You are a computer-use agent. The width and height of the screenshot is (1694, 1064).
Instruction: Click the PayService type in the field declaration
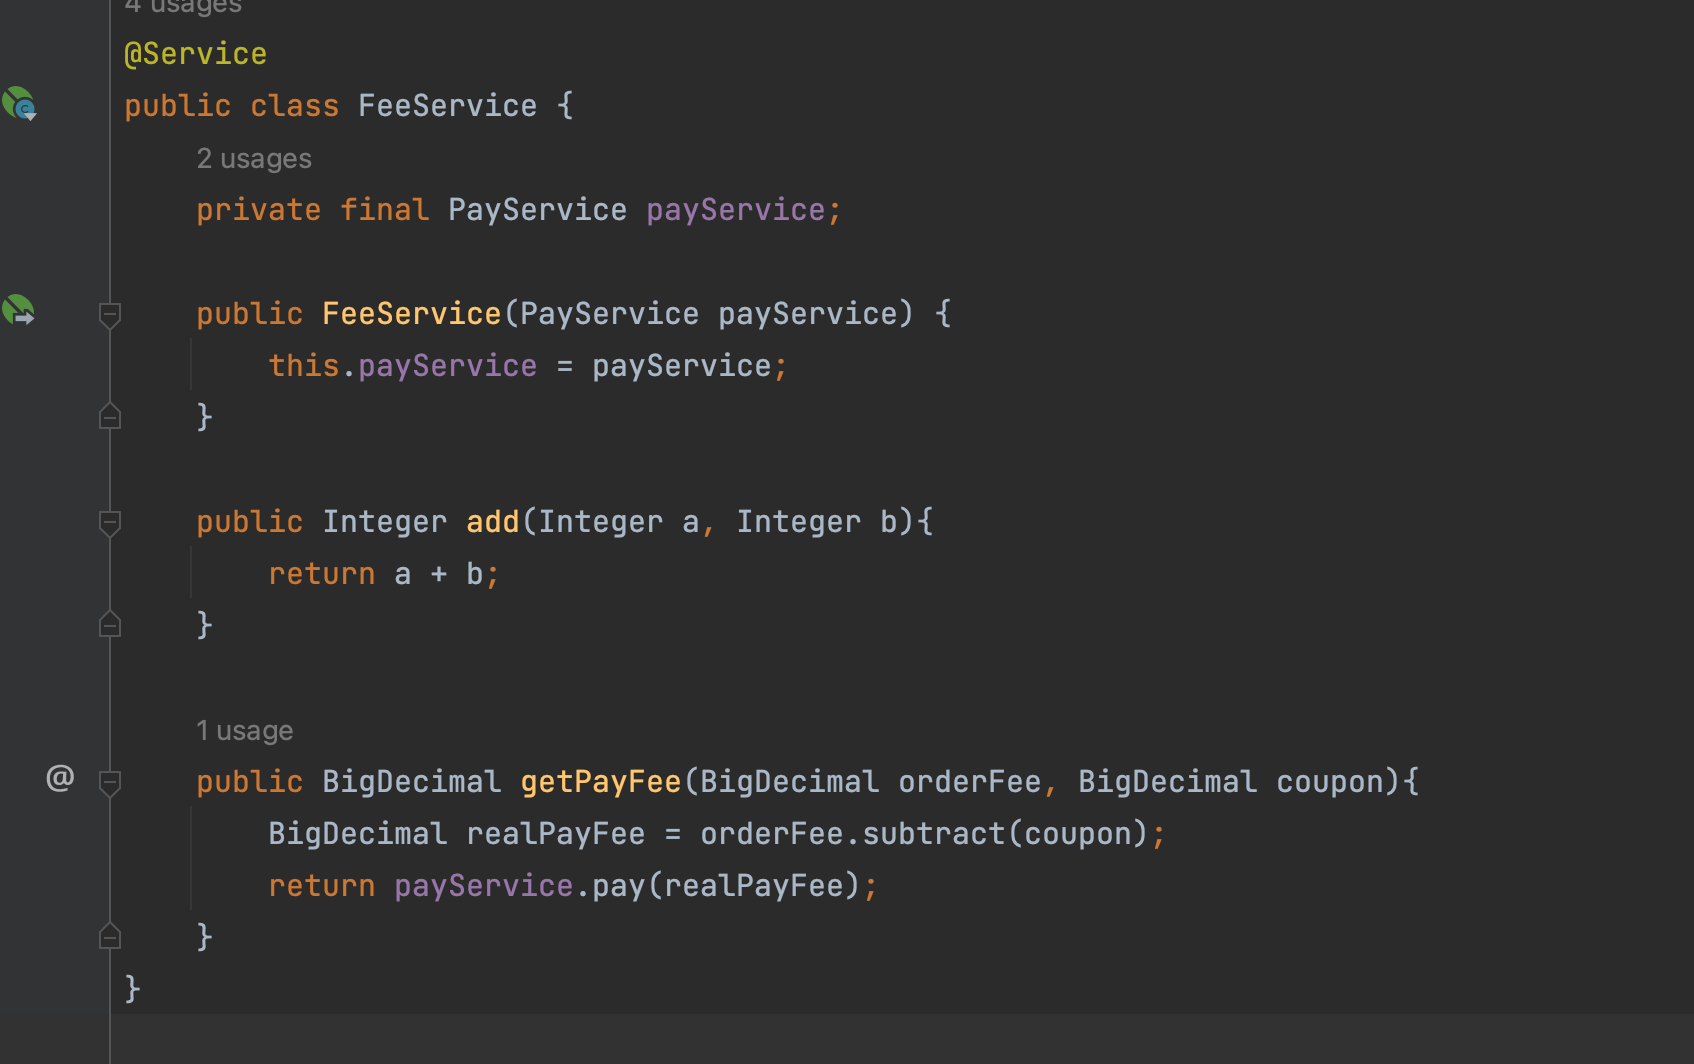(537, 210)
